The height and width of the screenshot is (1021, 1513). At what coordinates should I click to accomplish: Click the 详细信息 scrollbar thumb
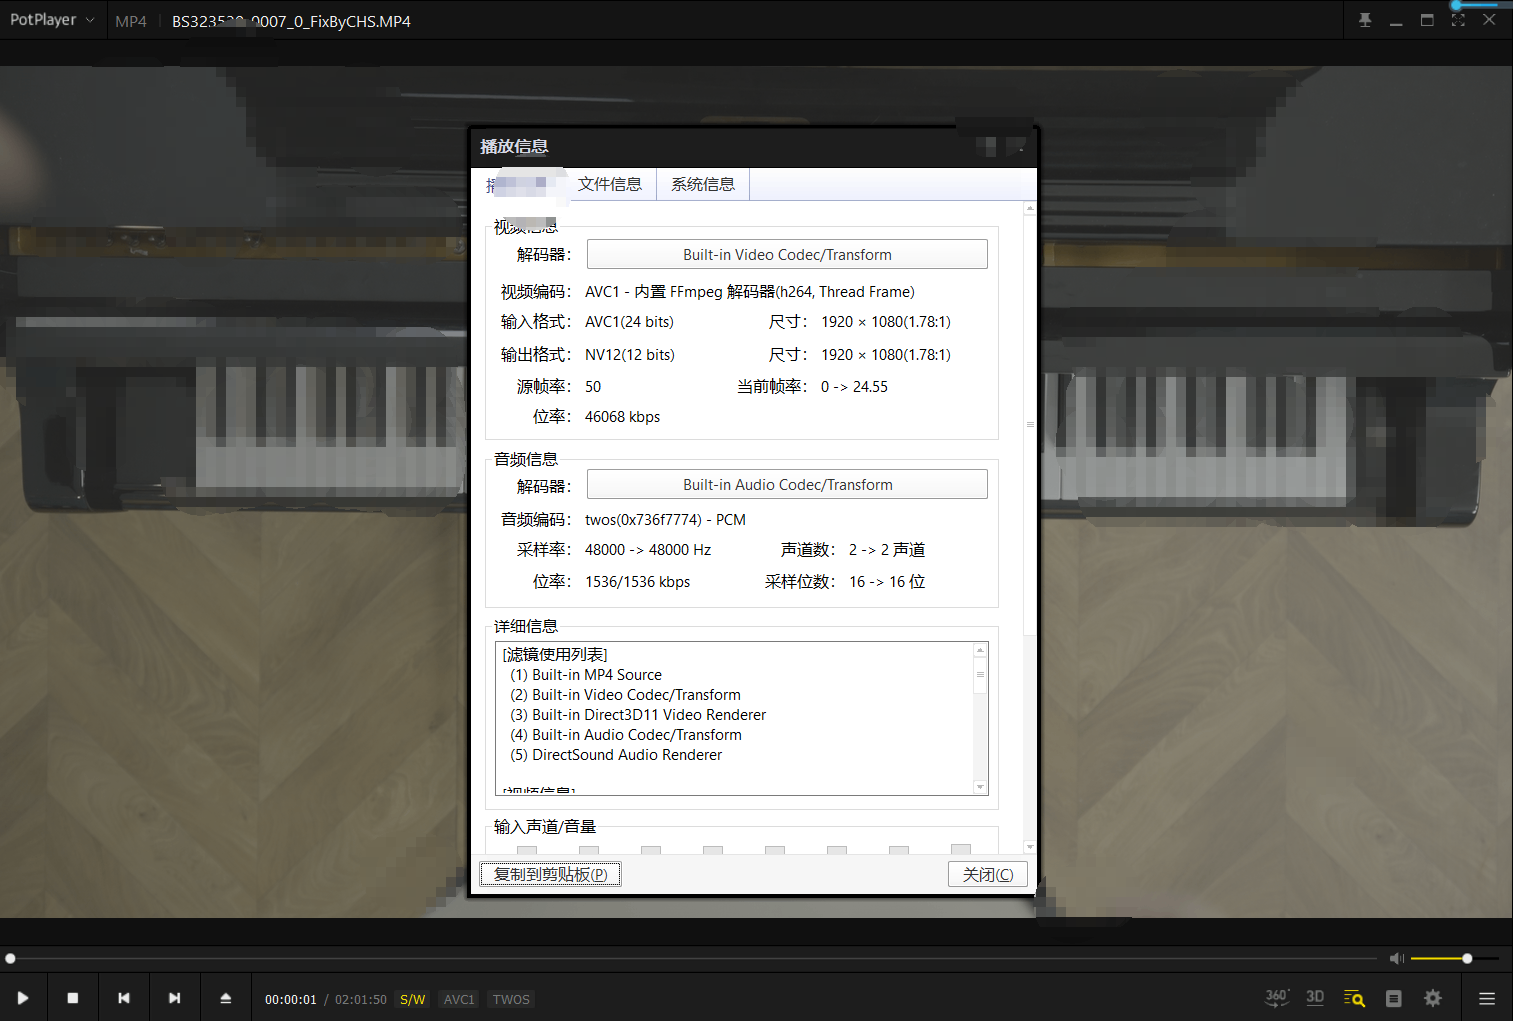click(x=980, y=675)
